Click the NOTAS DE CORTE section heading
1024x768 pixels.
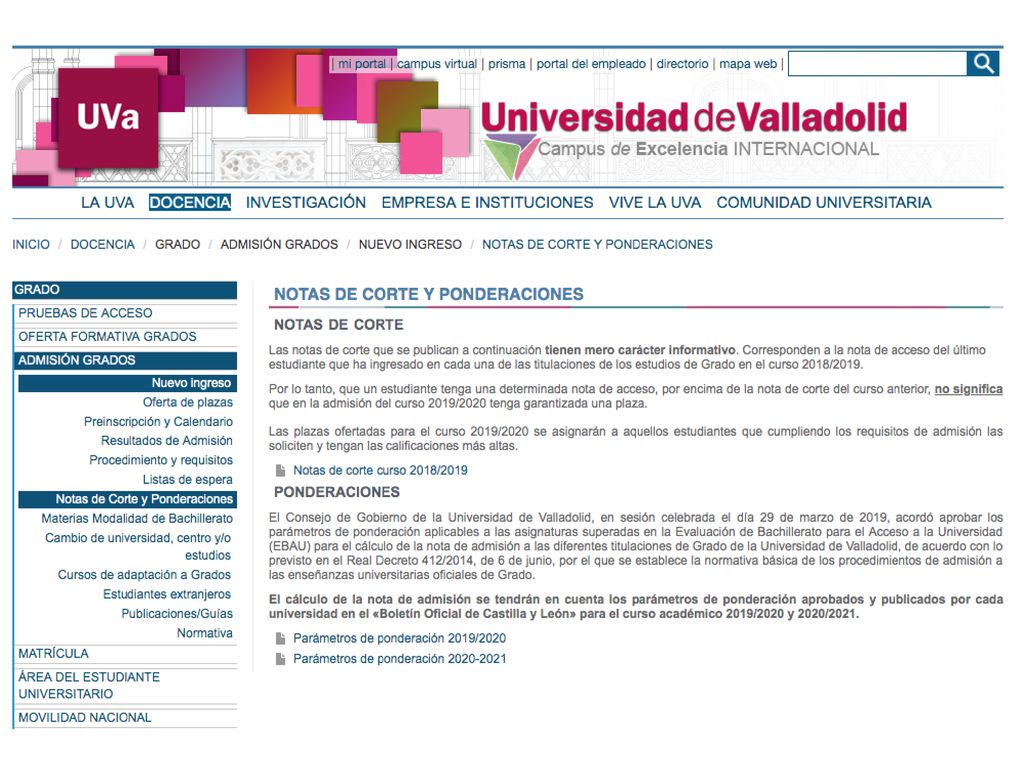point(338,325)
